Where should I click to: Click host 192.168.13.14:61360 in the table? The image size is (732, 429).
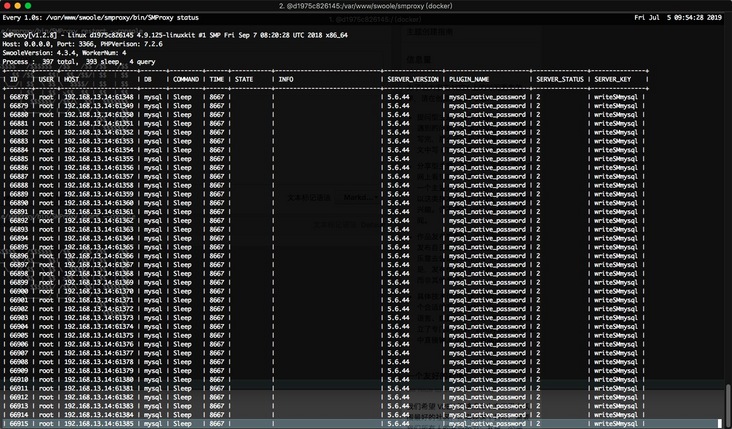[x=98, y=202]
